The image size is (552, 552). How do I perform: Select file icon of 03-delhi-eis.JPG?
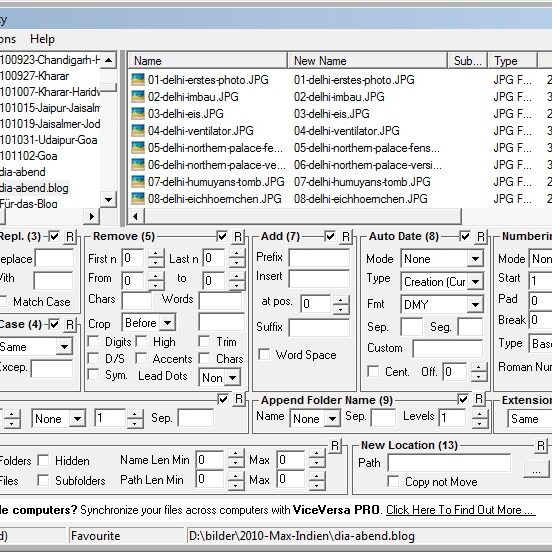click(x=138, y=113)
